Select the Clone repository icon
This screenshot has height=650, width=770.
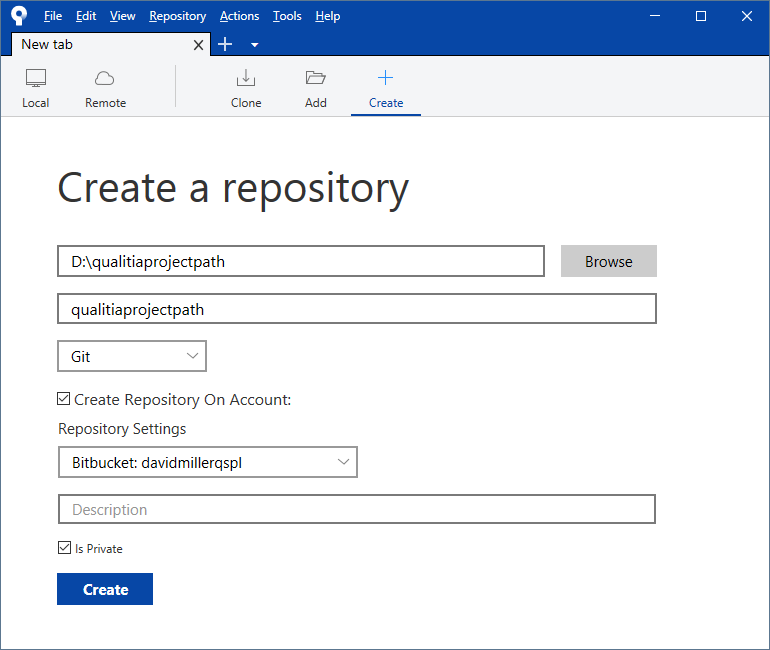point(246,79)
